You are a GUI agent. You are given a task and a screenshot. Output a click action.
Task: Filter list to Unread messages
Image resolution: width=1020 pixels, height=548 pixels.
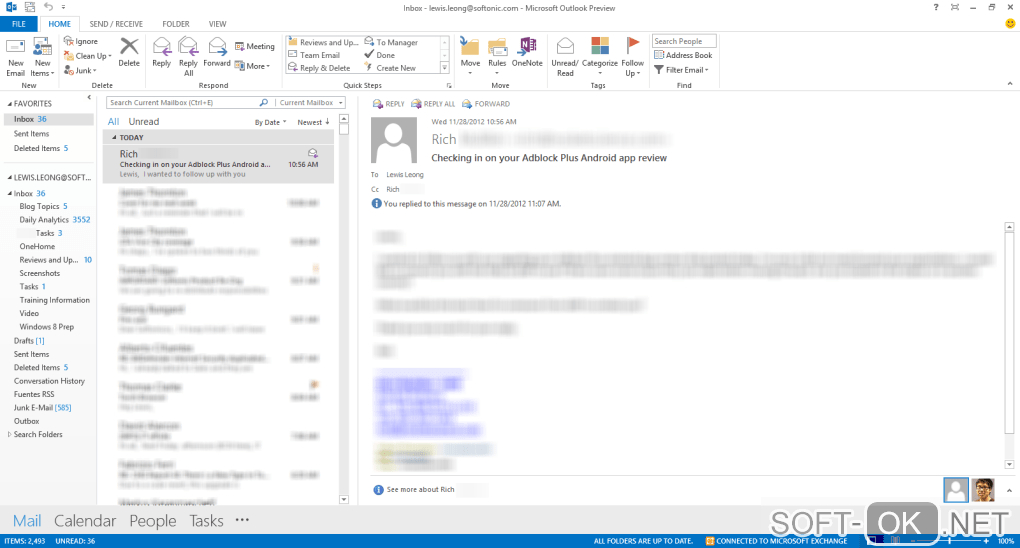click(x=144, y=122)
